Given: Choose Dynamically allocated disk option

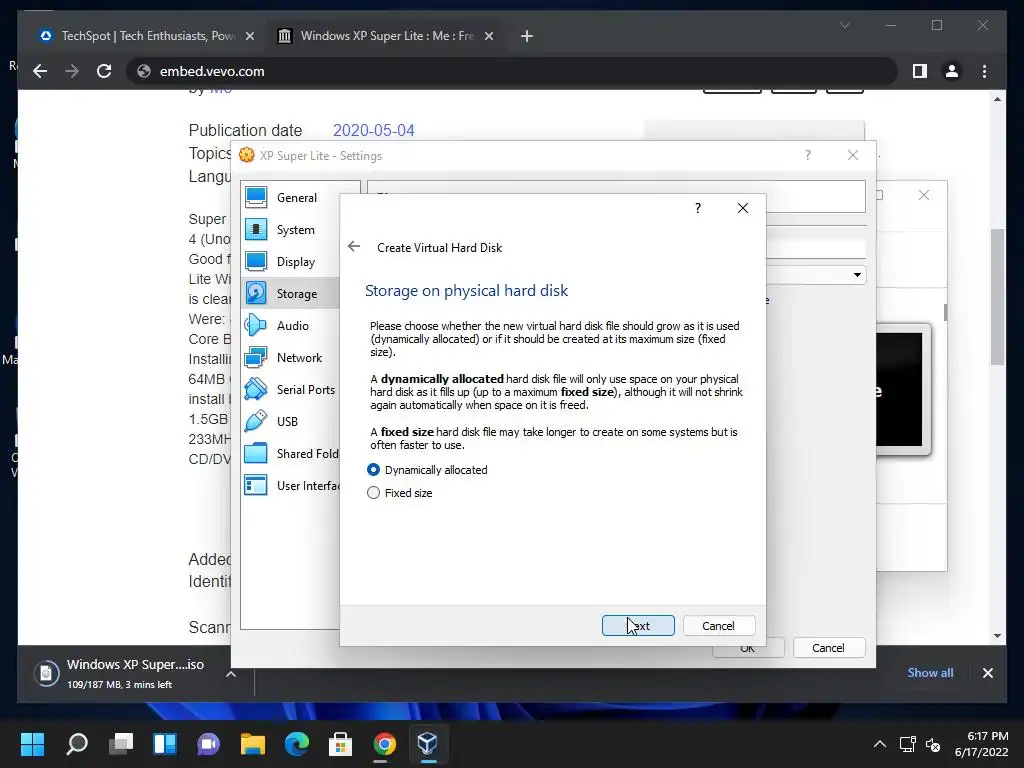Looking at the screenshot, I should point(427,470).
